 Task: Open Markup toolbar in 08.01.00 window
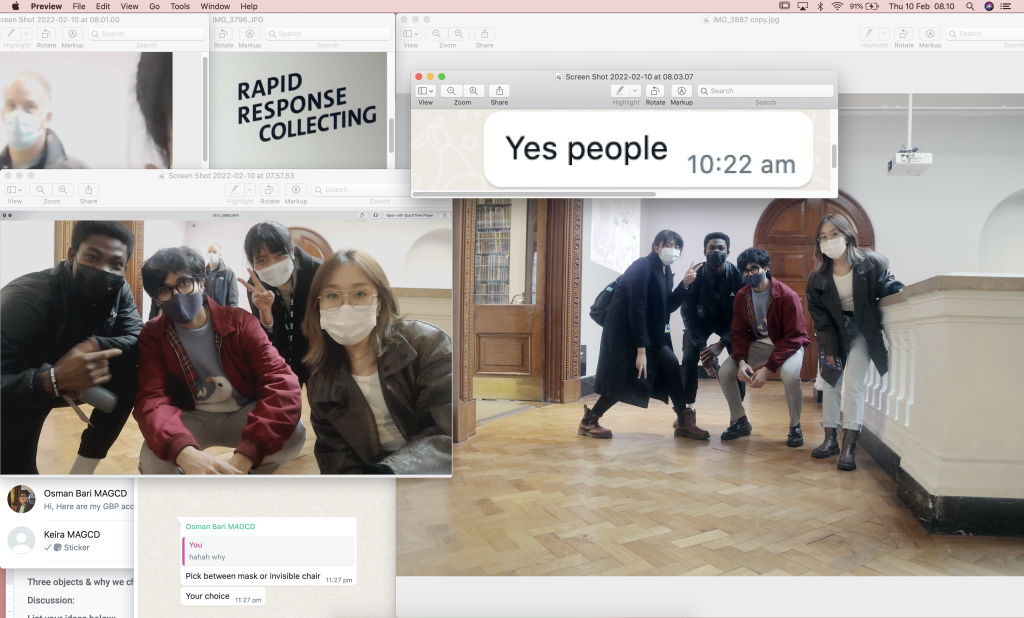72,33
